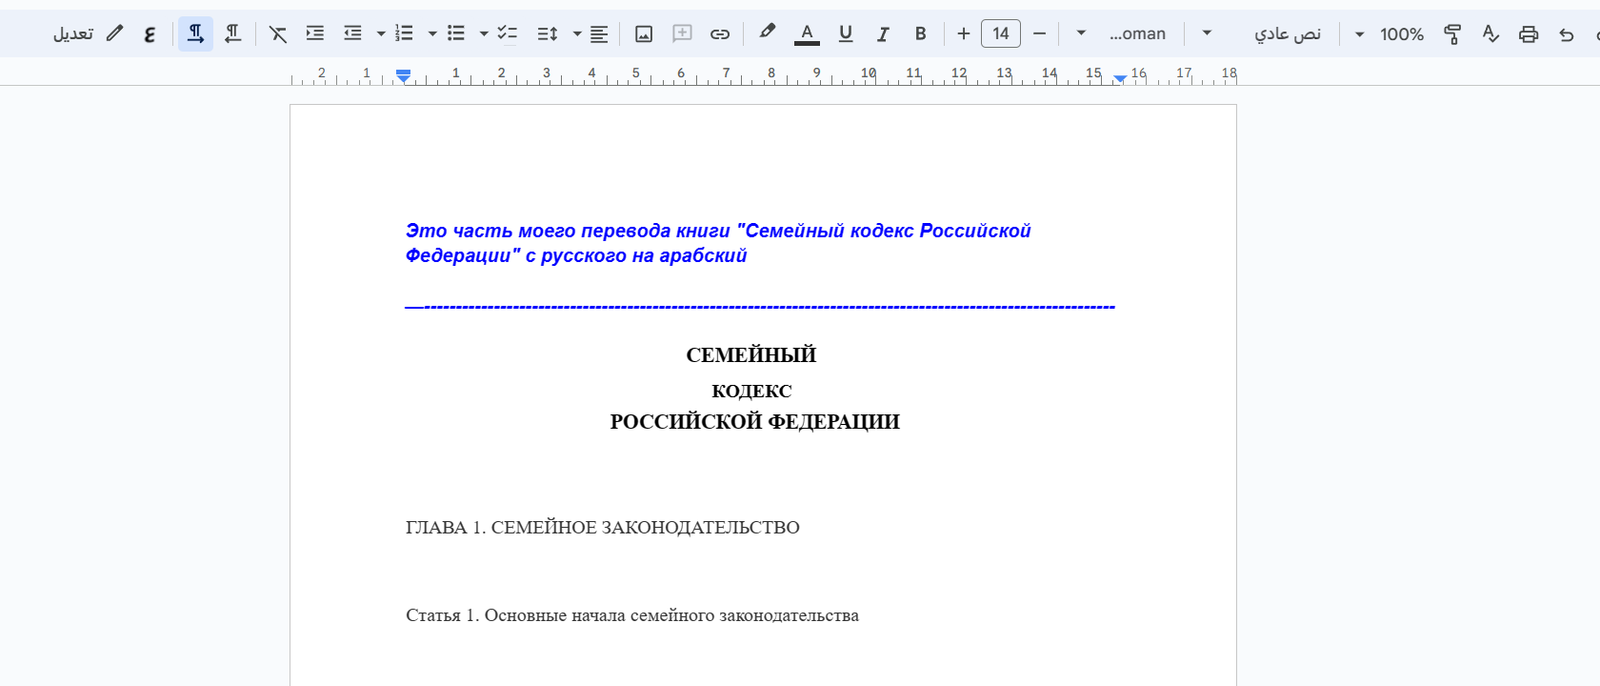The image size is (1600, 686).
Task: Decrease font size with the minus button
Action: 1039,34
